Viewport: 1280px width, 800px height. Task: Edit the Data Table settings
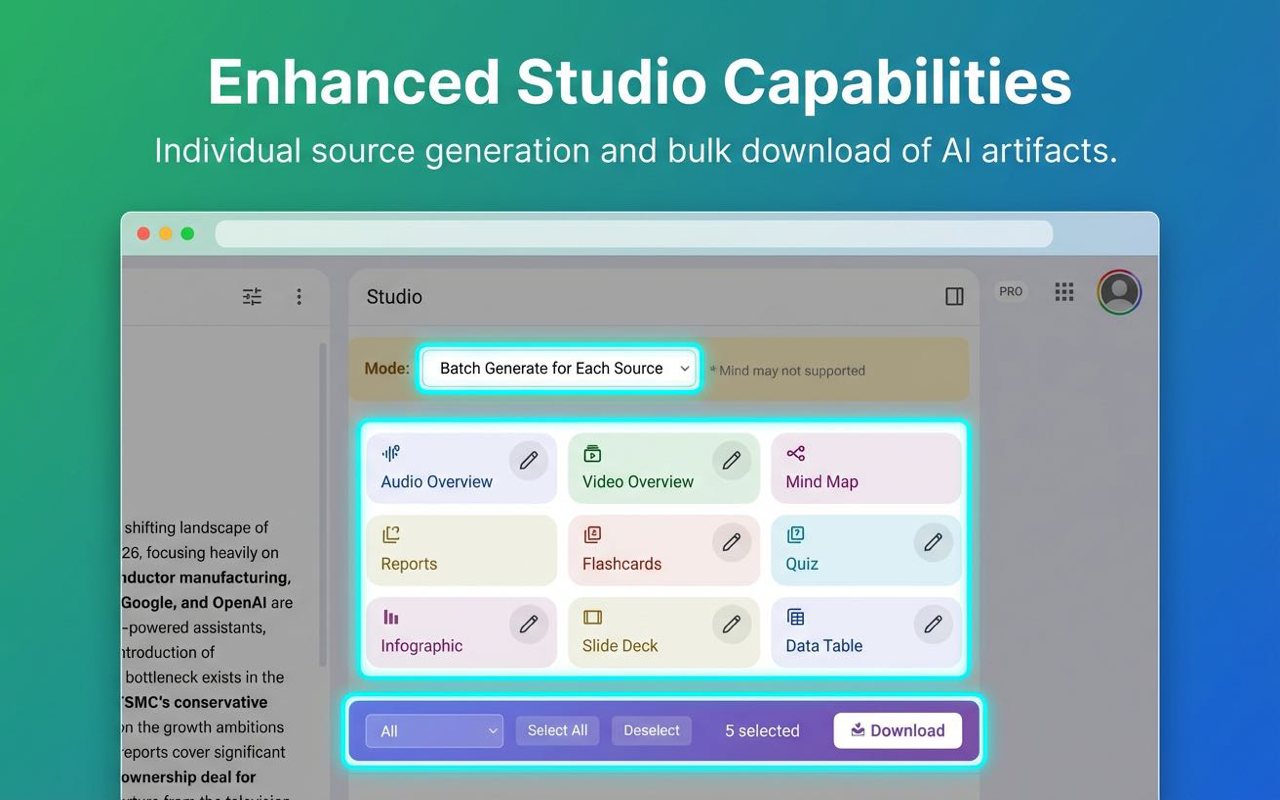(933, 624)
